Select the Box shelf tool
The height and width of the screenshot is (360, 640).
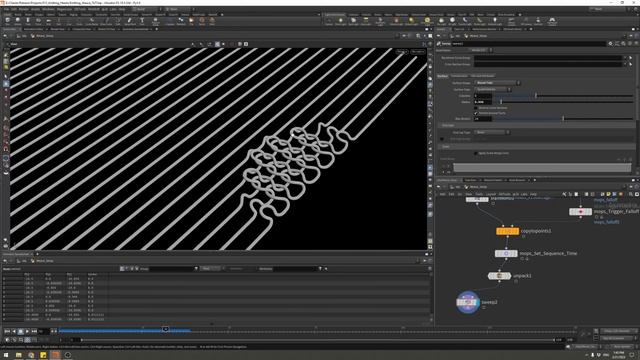point(7,21)
